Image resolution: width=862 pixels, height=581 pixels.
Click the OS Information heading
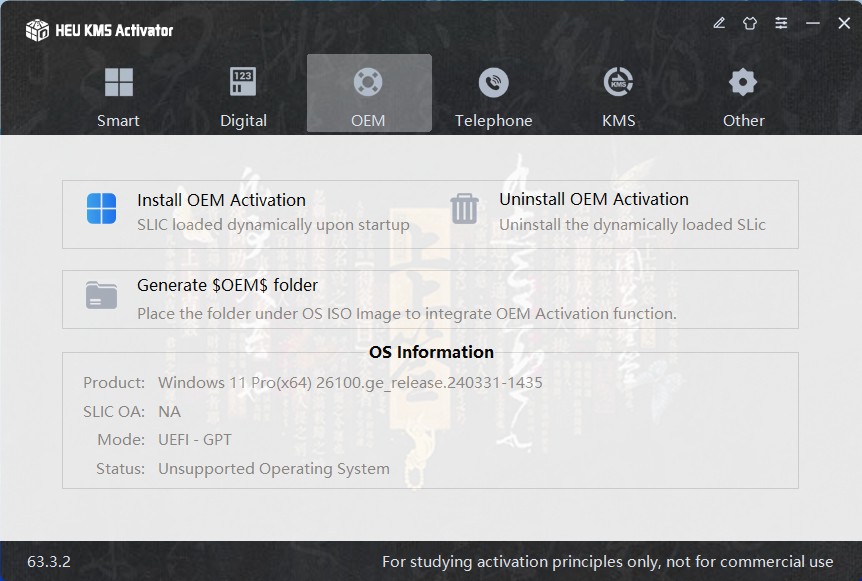(x=431, y=352)
